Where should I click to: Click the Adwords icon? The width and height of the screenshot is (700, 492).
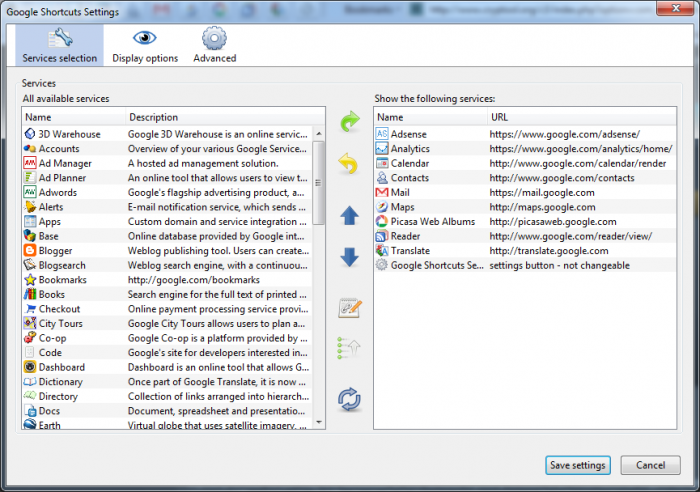(30, 192)
